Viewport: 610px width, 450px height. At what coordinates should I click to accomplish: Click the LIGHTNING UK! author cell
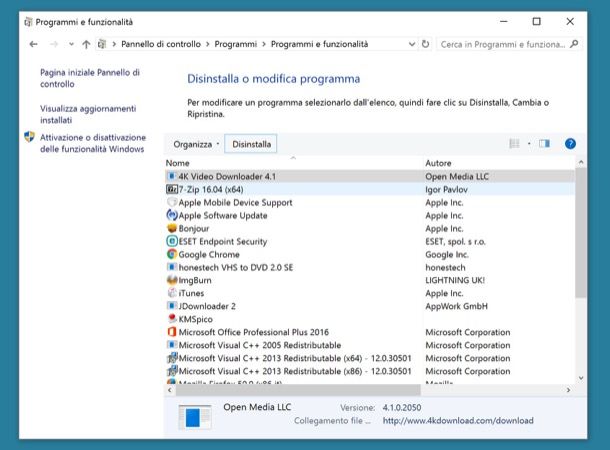(455, 280)
